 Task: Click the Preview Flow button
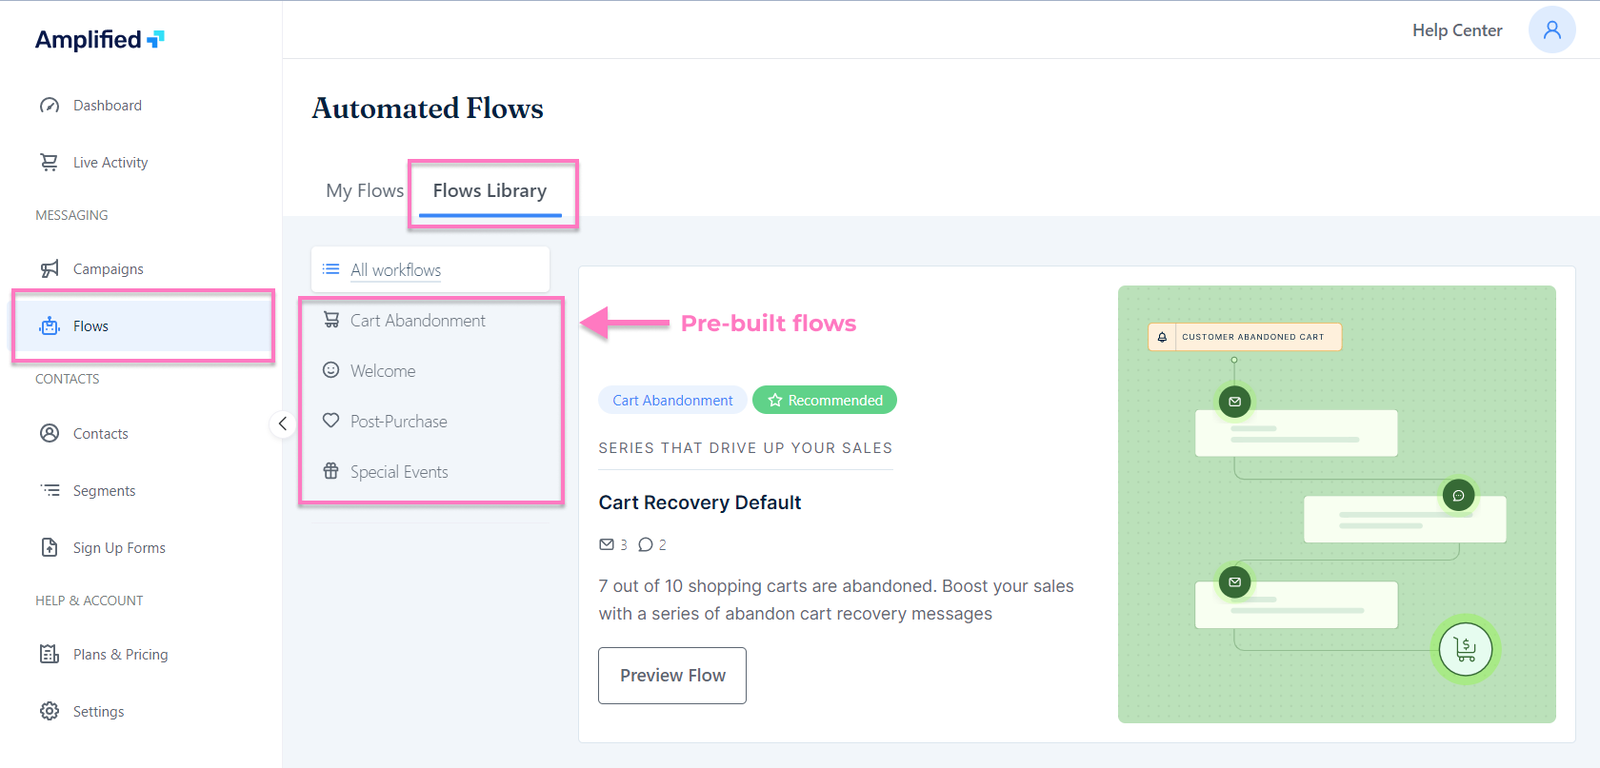point(672,676)
